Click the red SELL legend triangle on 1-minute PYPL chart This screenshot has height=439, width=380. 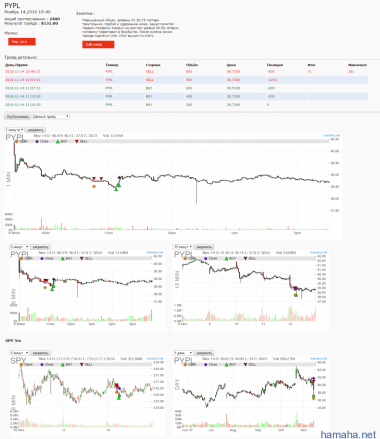coord(77,141)
